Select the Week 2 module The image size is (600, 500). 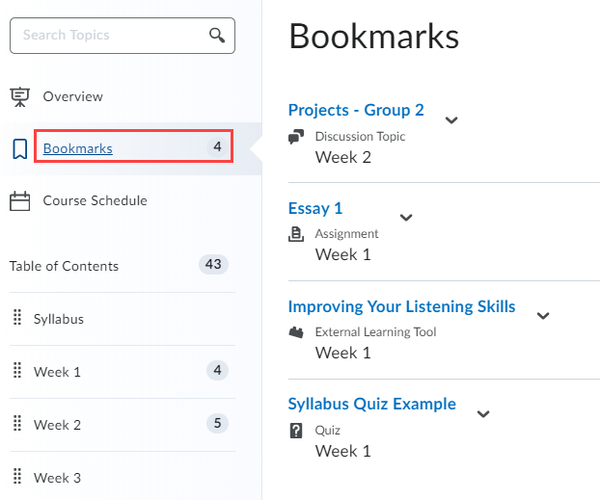[57, 425]
